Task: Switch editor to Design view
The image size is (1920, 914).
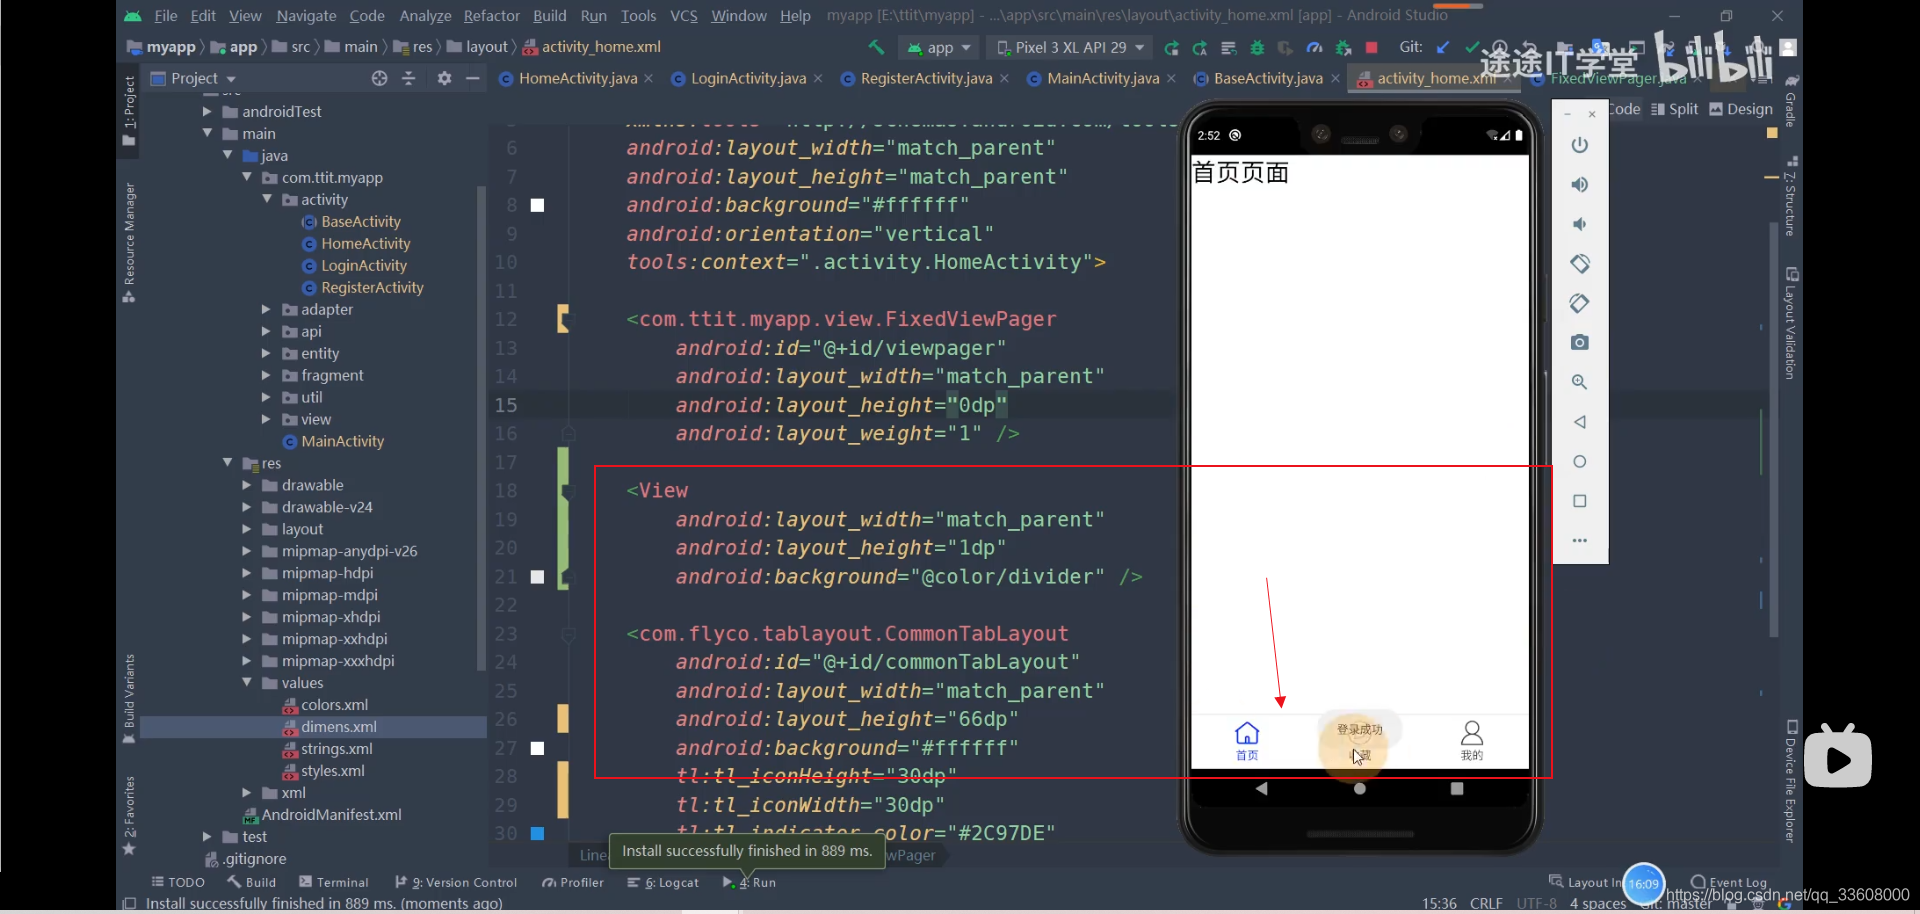Action: [1740, 109]
